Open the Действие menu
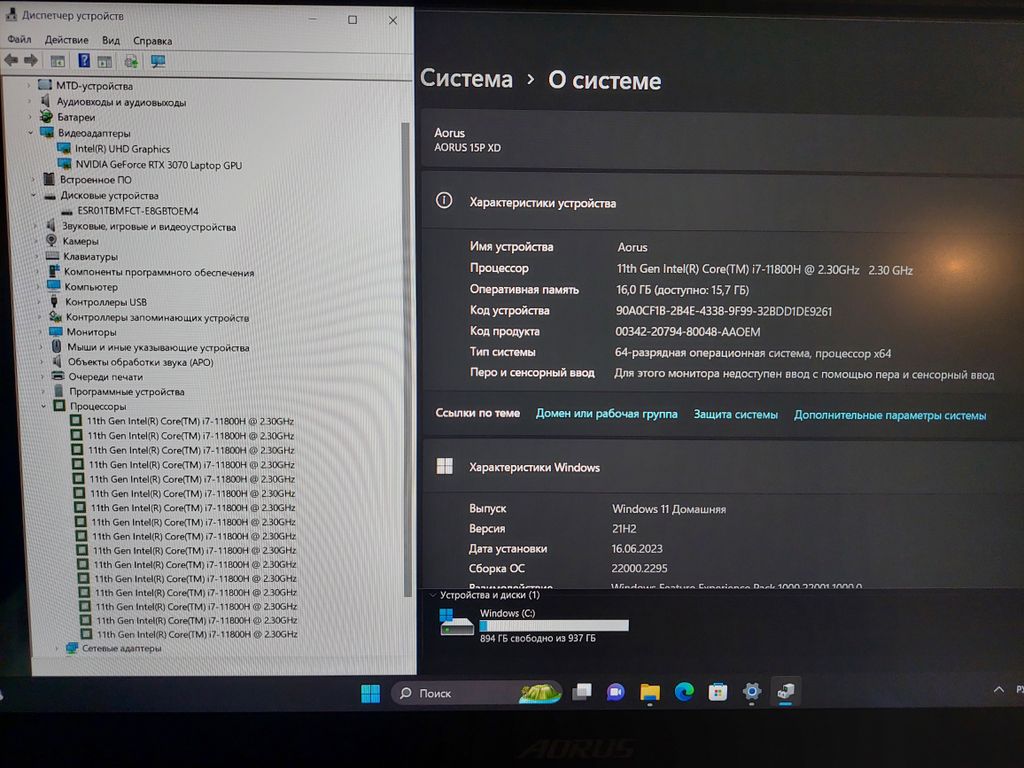The width and height of the screenshot is (1024, 768). (66, 40)
